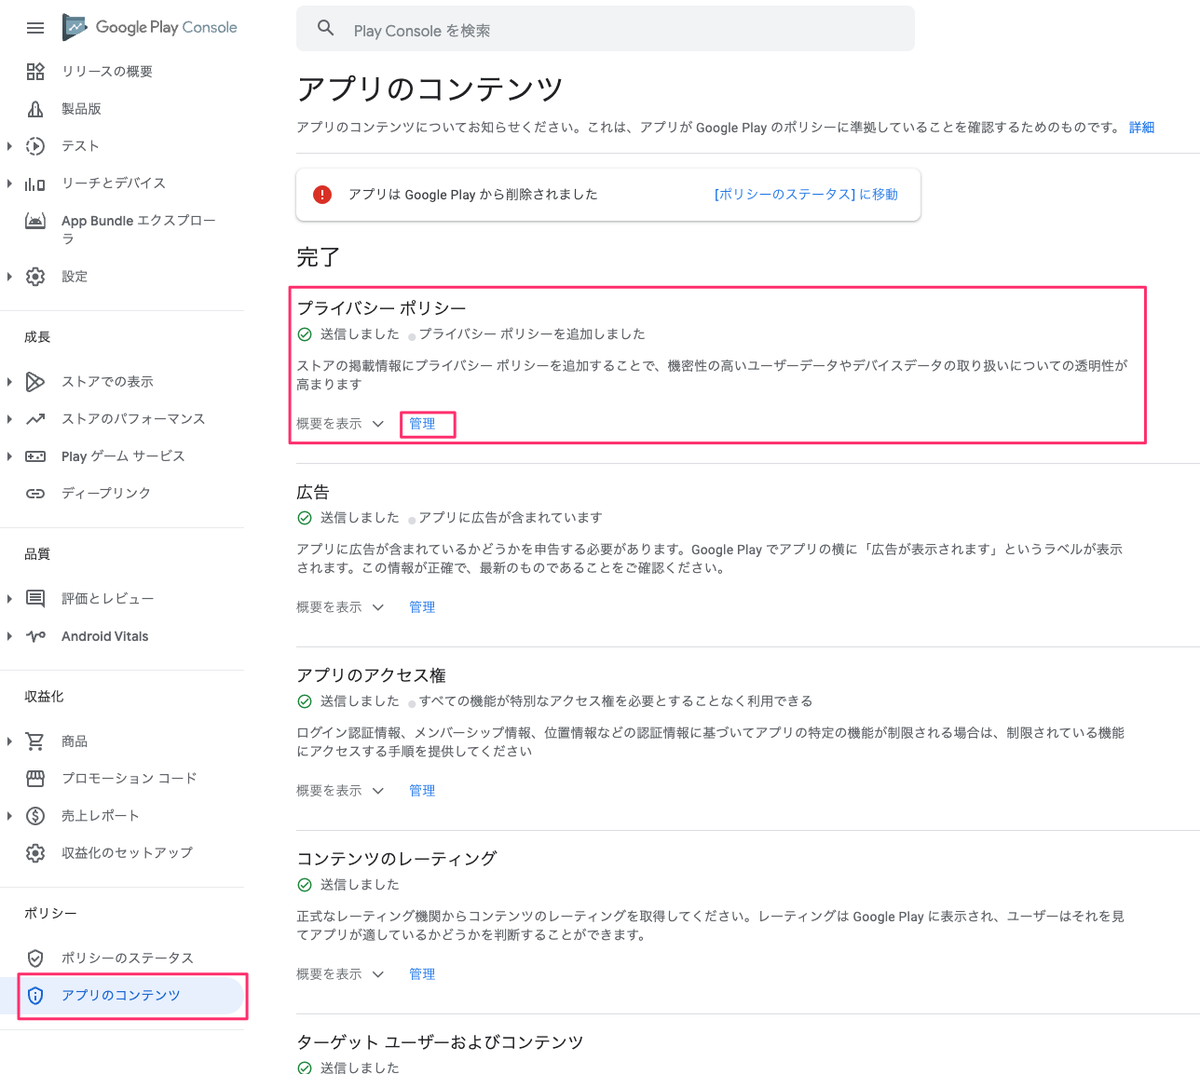Open 製品版 in the sidebar
The width and height of the screenshot is (1200, 1074).
tap(81, 109)
